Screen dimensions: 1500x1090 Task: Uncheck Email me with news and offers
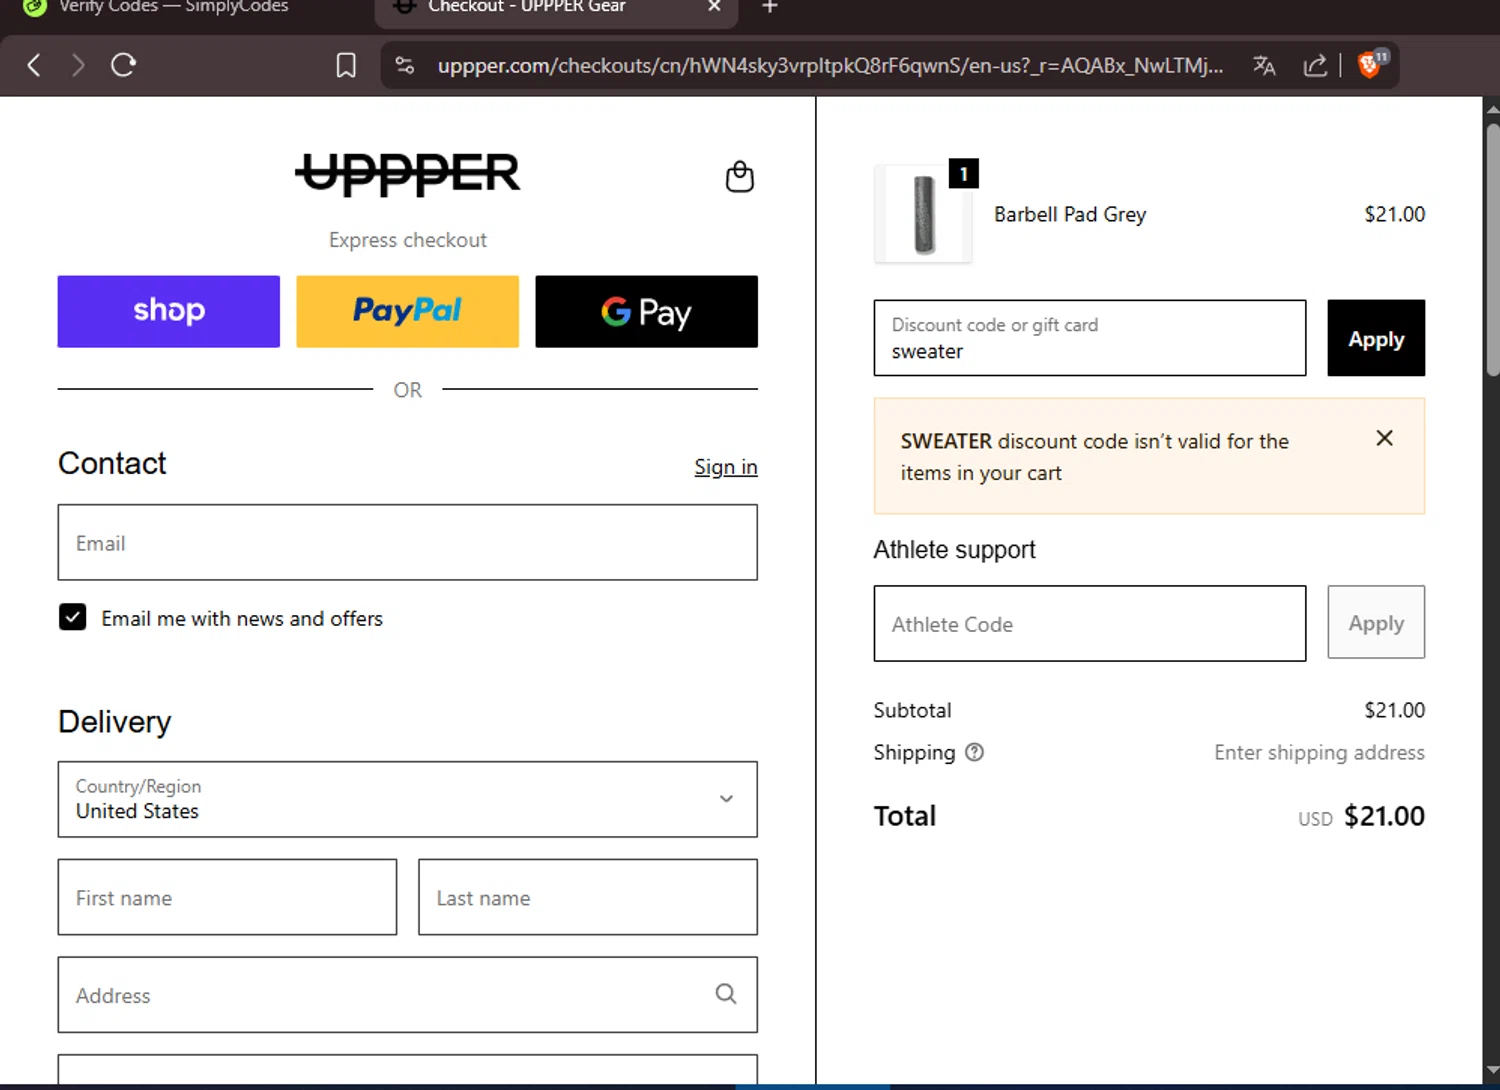click(x=73, y=618)
